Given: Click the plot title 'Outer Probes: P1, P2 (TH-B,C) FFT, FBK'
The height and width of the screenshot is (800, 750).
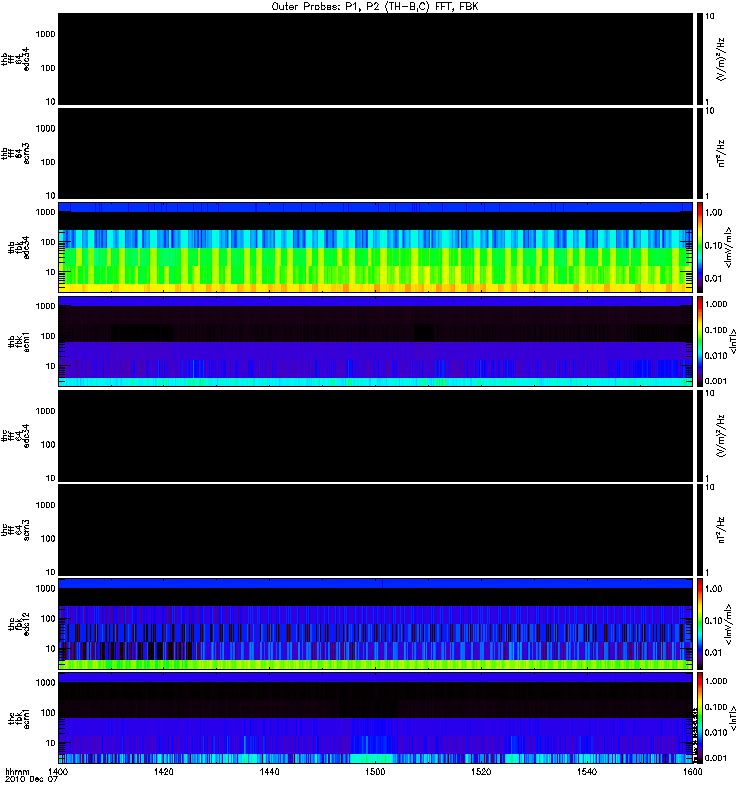Looking at the screenshot, I should (x=374, y=7).
